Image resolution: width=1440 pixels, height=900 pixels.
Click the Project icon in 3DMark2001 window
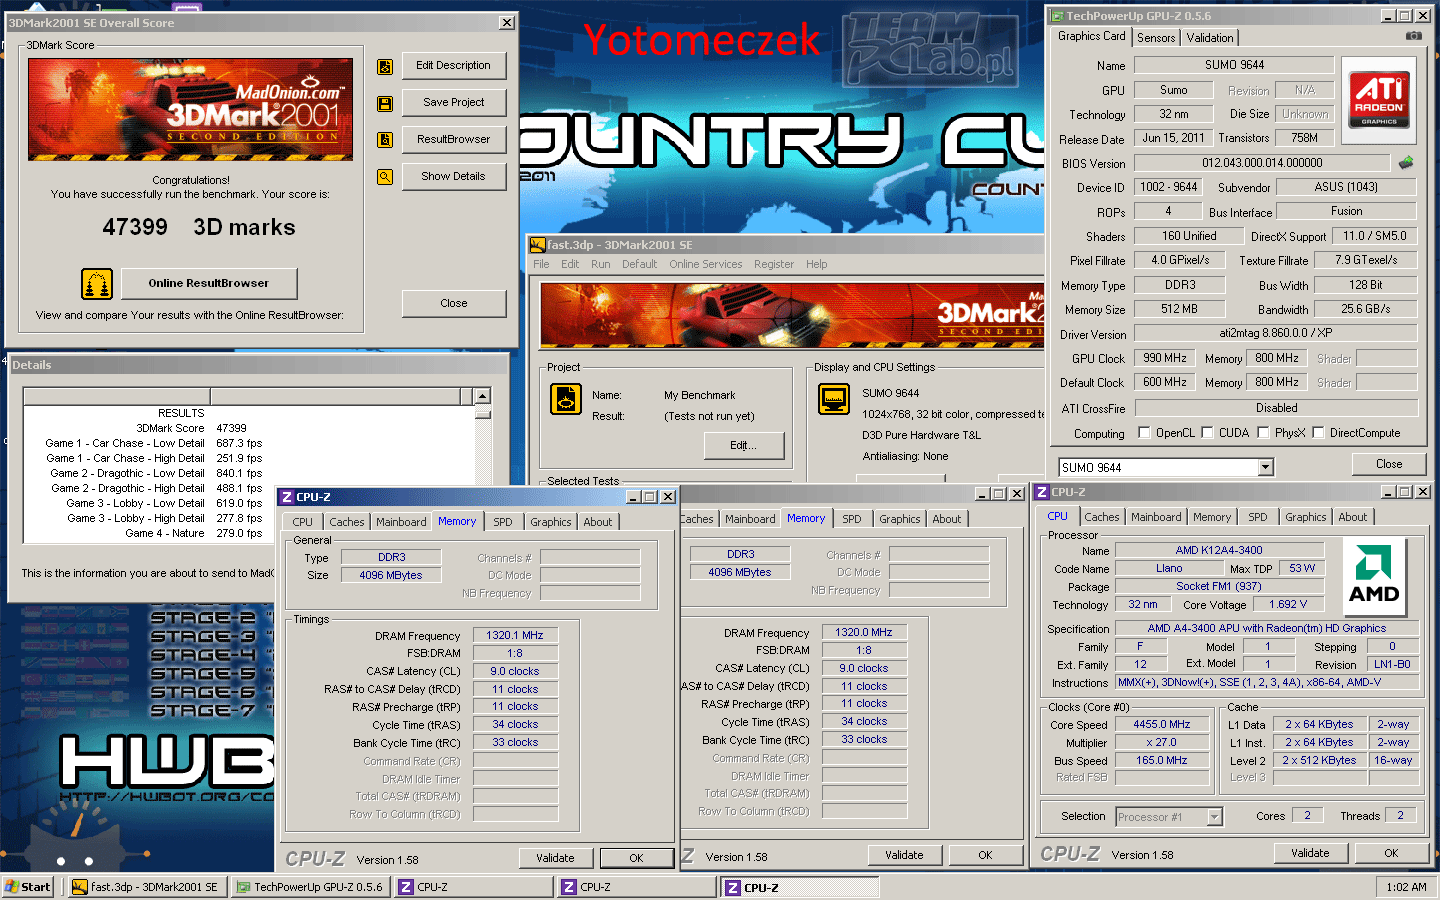[x=566, y=399]
